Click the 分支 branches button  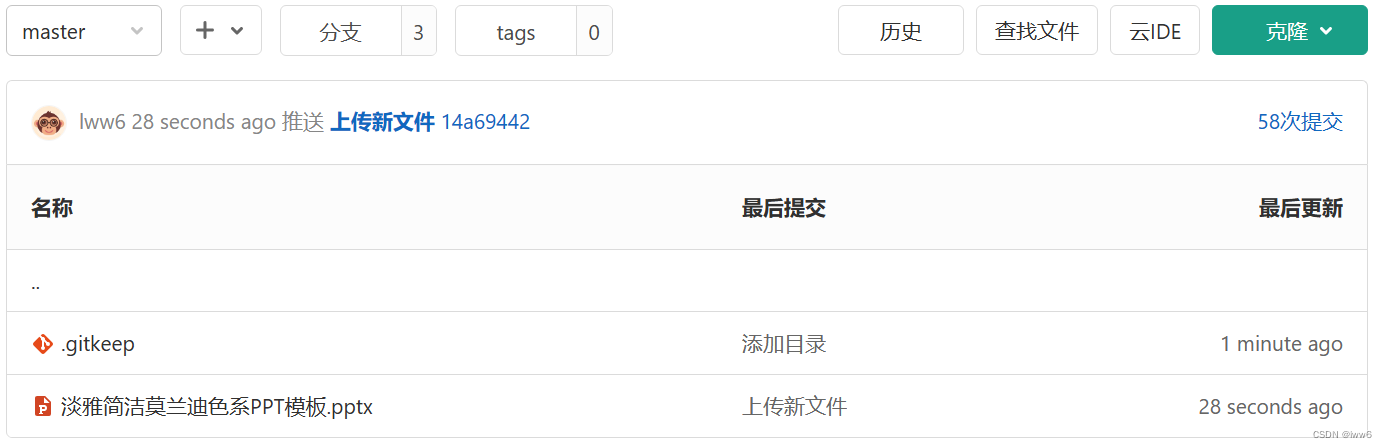point(340,31)
